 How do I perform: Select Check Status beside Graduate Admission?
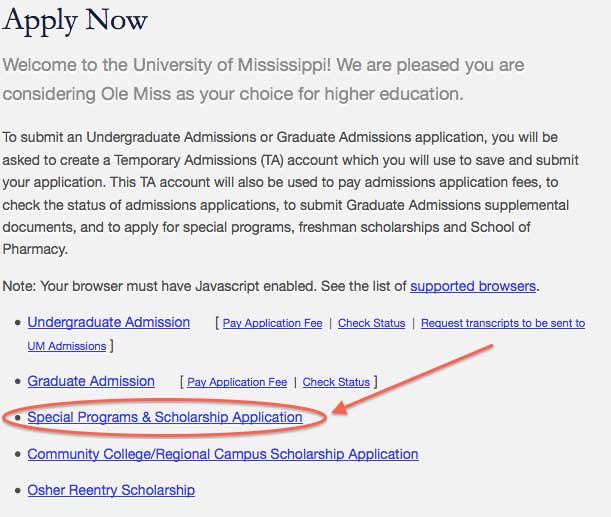(x=336, y=382)
